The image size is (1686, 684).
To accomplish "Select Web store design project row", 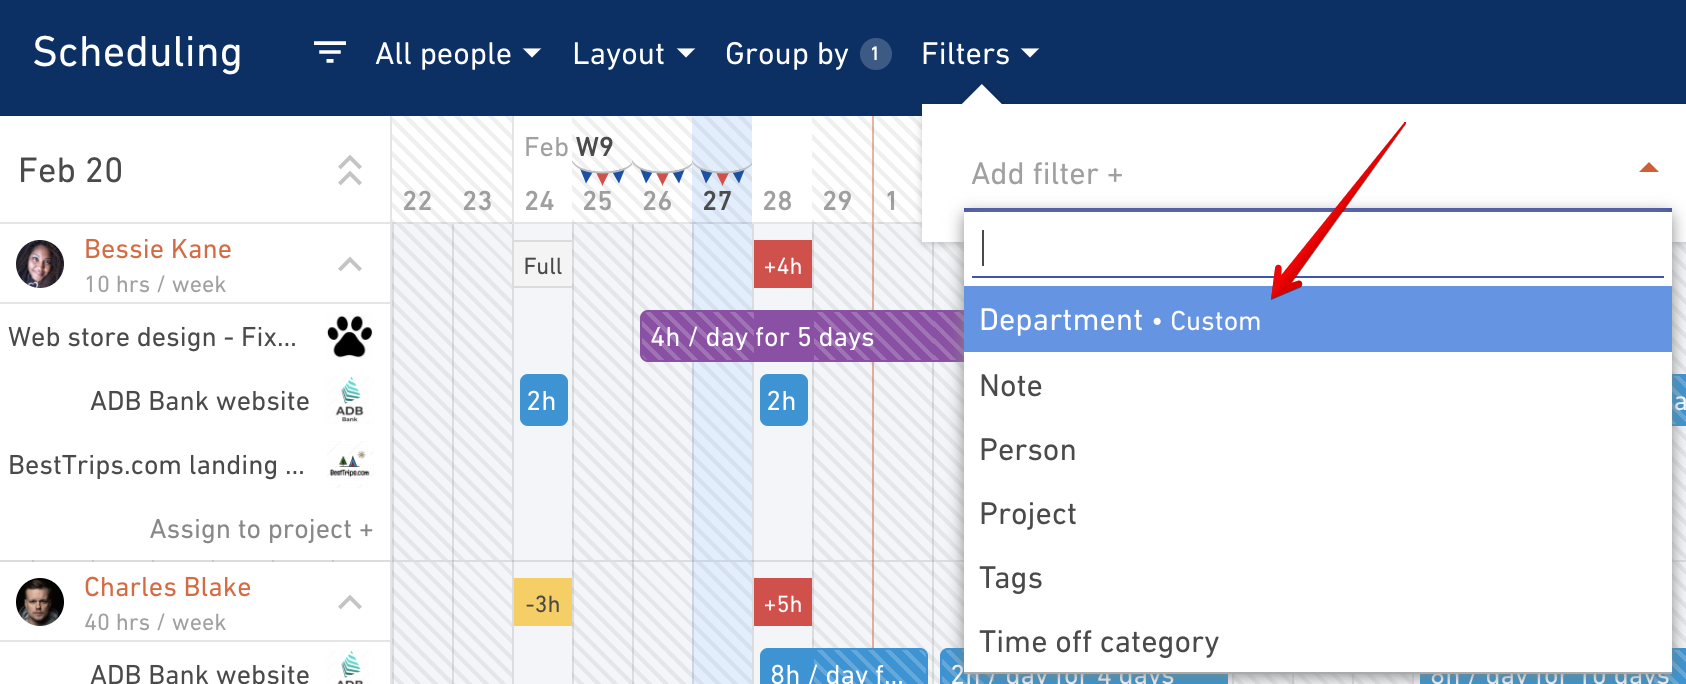I will [195, 337].
